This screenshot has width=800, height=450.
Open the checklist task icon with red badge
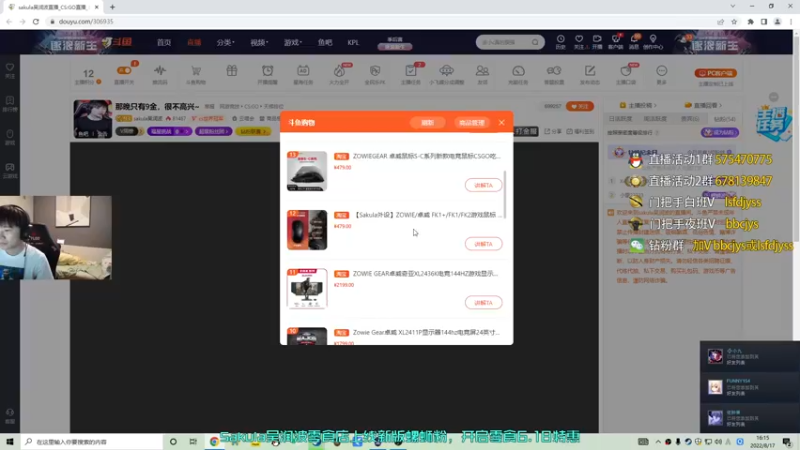(x=411, y=71)
